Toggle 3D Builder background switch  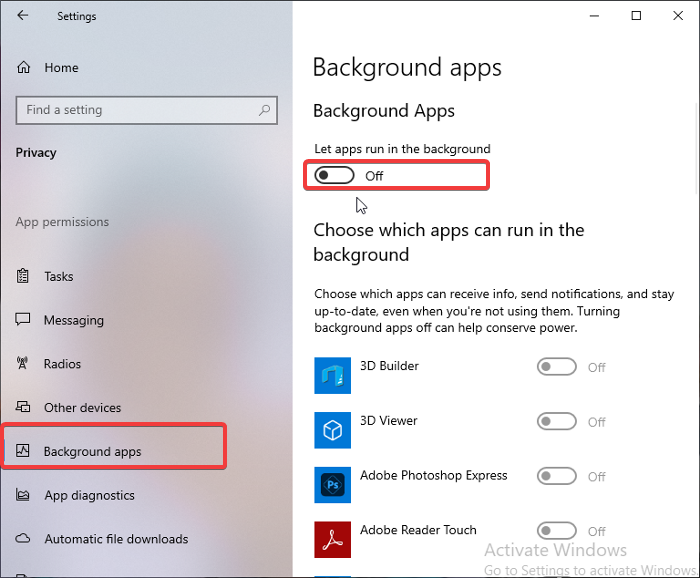click(557, 367)
